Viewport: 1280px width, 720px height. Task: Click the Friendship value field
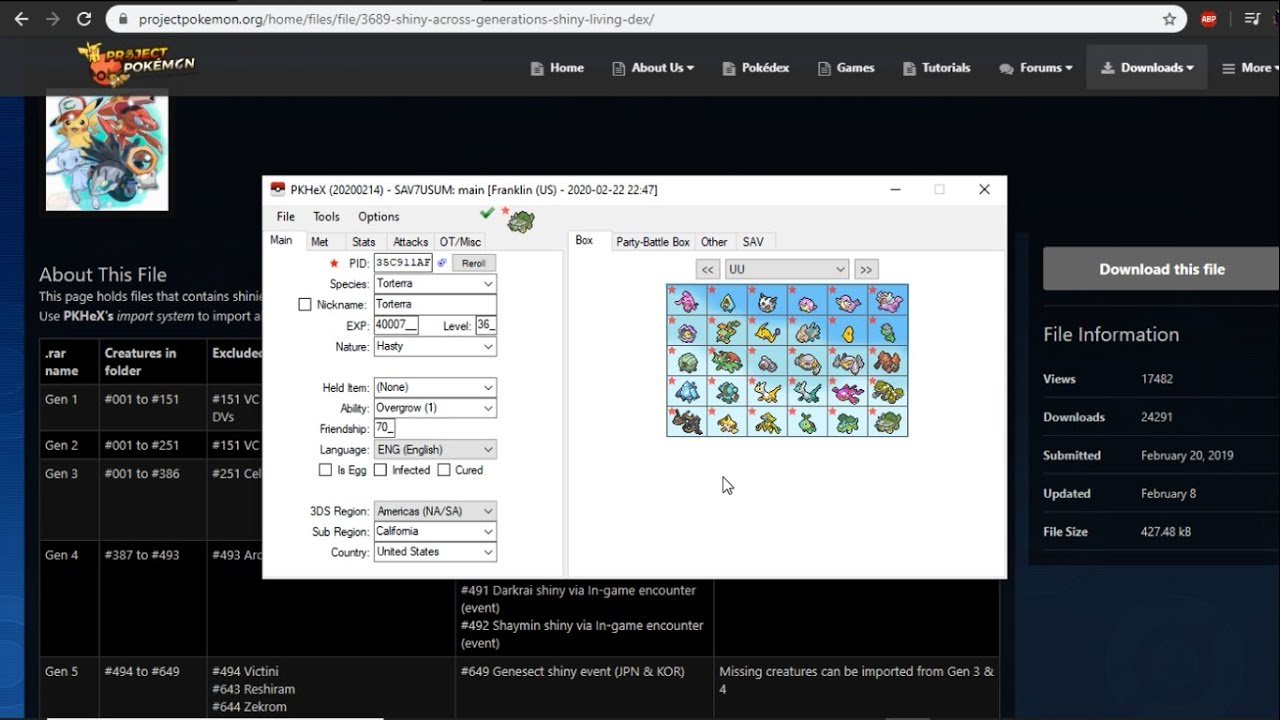tap(385, 428)
